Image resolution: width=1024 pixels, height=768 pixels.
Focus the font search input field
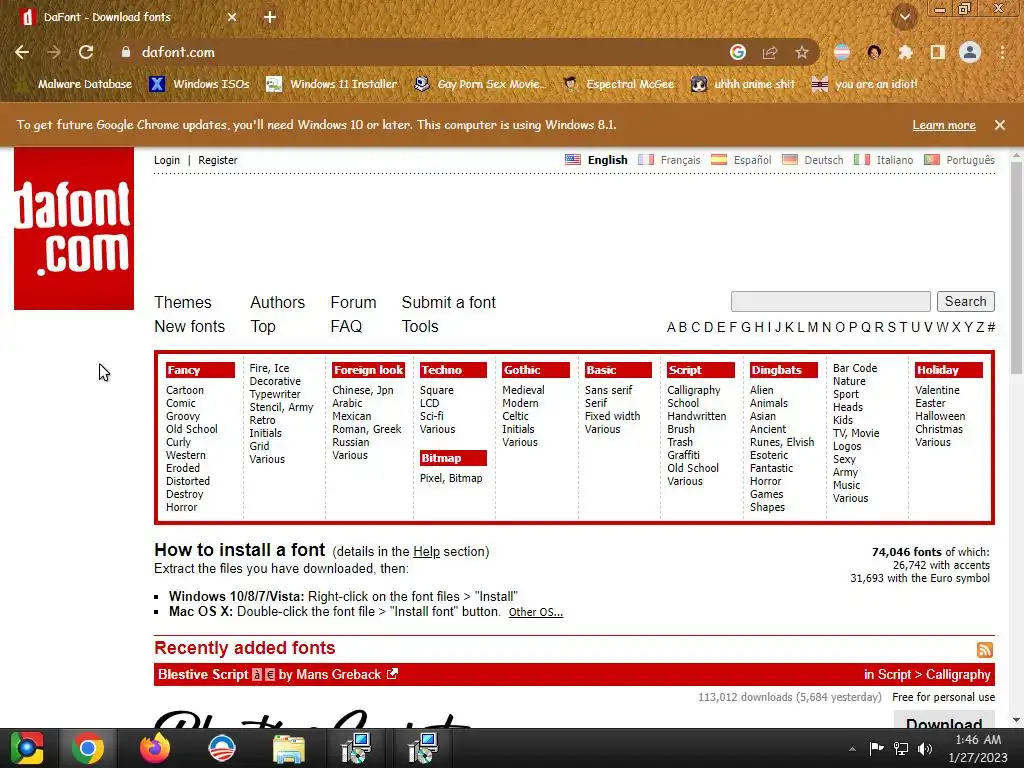pos(831,301)
